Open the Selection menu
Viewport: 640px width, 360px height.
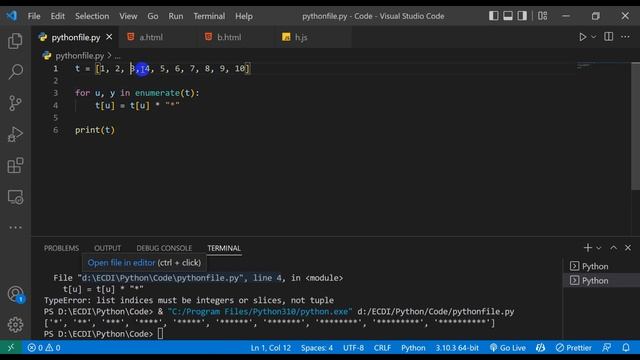92,16
